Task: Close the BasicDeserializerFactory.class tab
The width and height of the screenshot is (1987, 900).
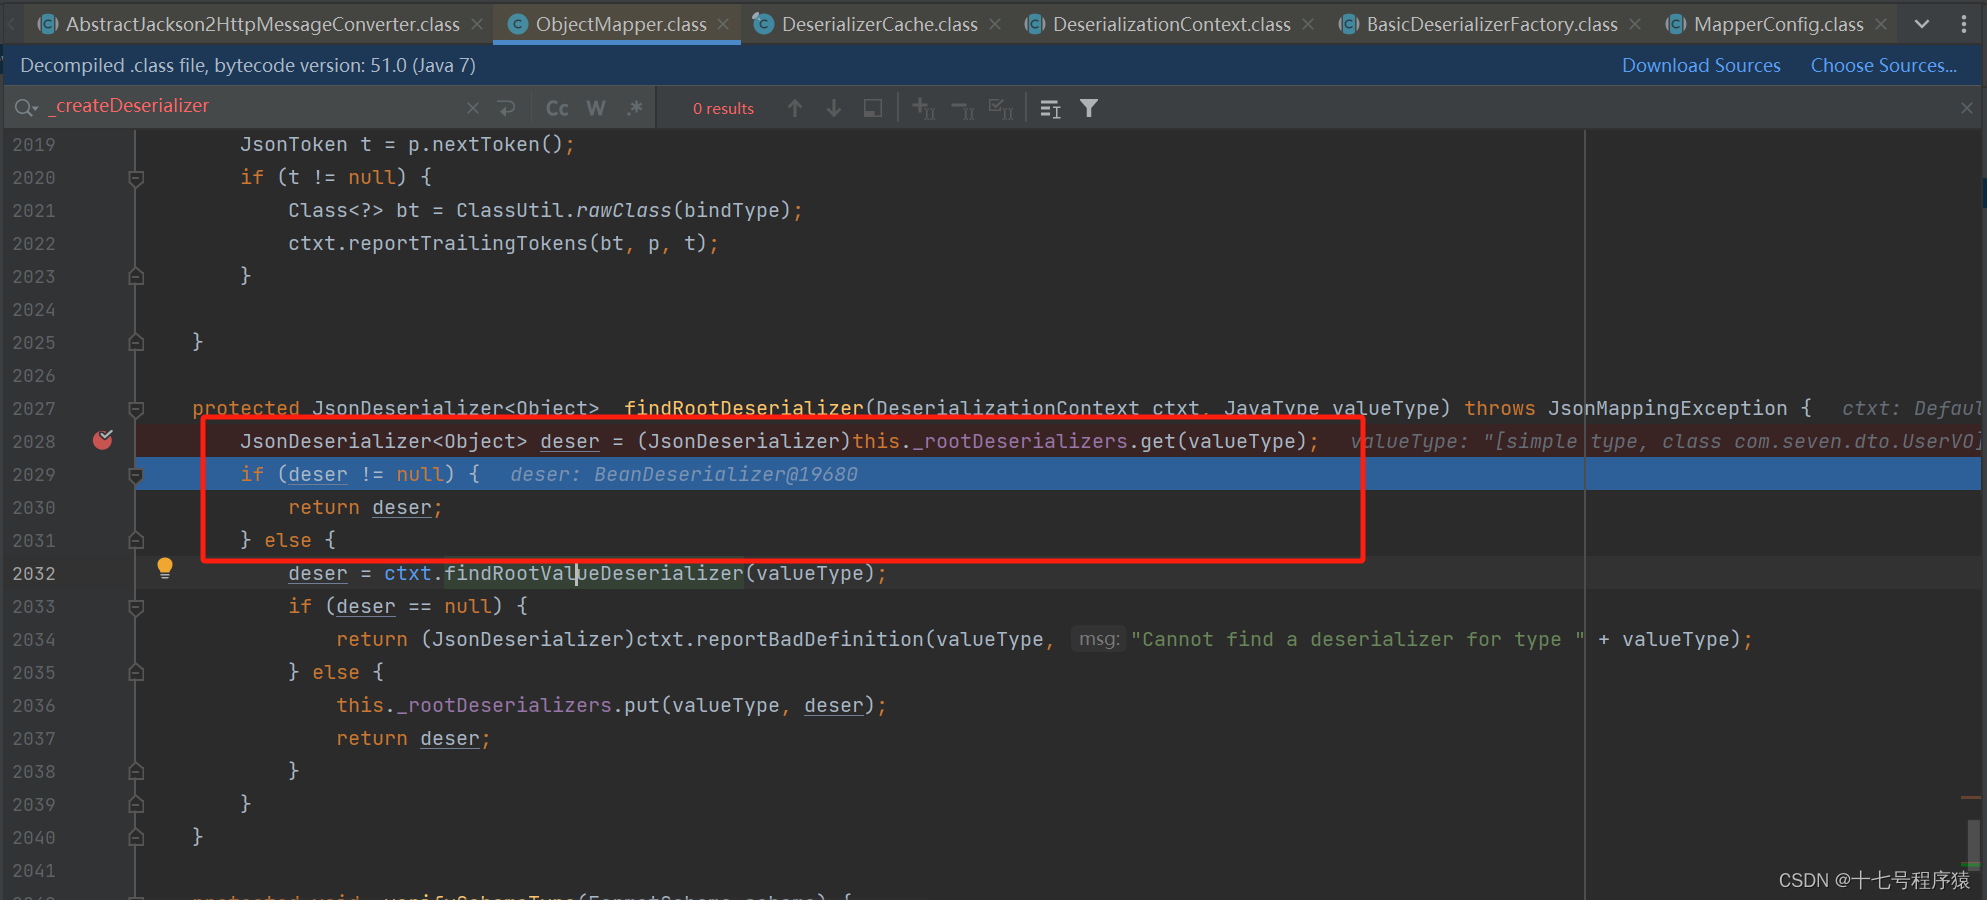Action: tap(1635, 24)
